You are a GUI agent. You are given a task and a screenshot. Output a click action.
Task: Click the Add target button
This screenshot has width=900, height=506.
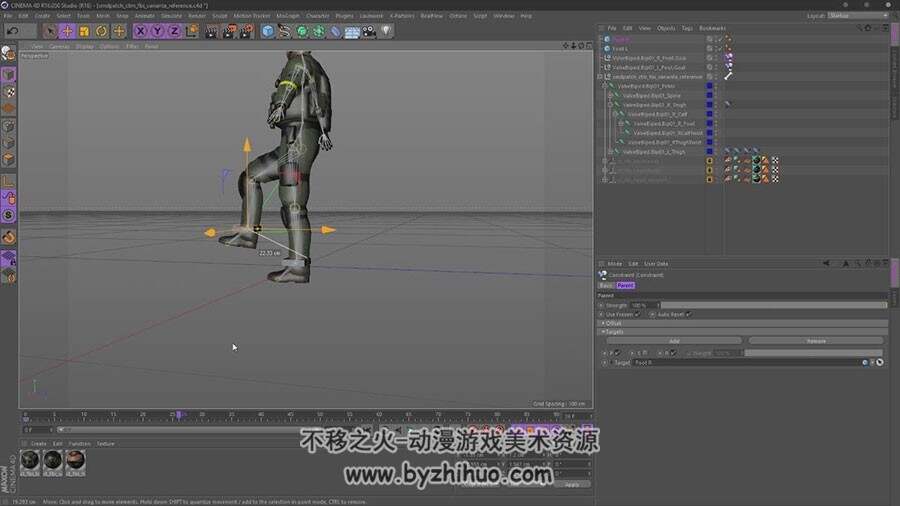[674, 341]
